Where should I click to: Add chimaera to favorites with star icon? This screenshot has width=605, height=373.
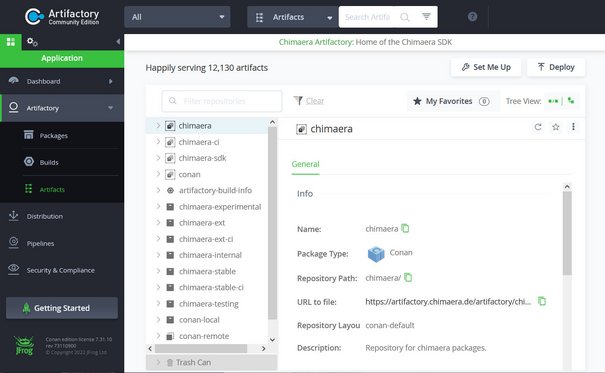coord(556,127)
